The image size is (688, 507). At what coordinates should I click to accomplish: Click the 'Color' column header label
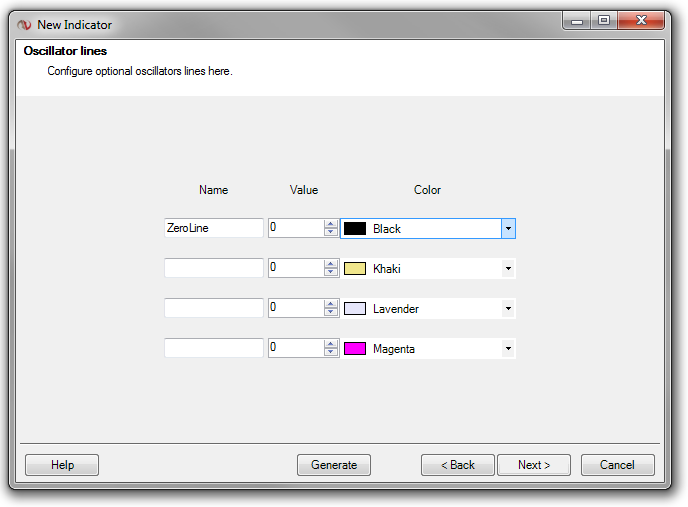click(x=427, y=190)
